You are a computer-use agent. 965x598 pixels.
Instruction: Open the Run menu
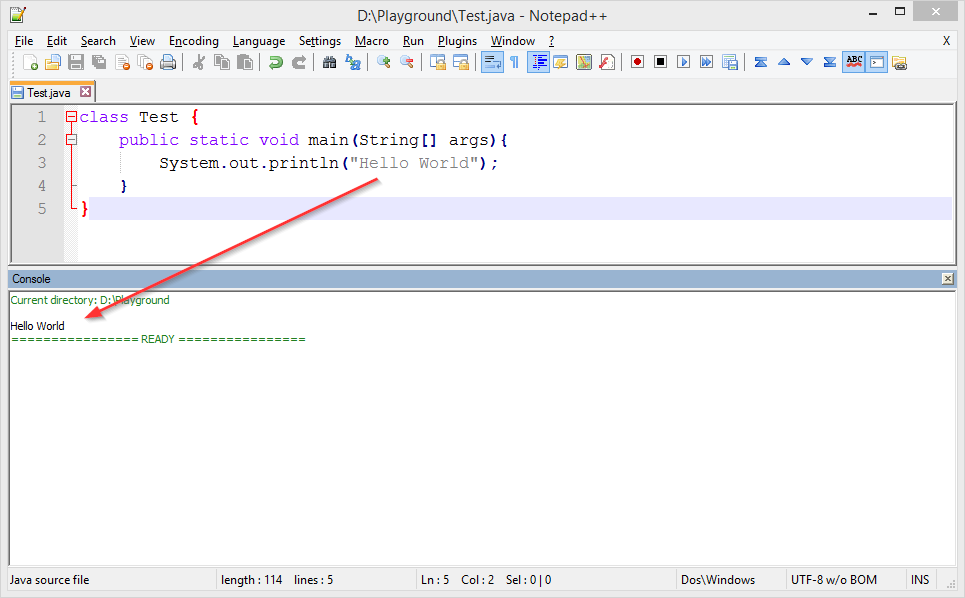pyautogui.click(x=413, y=41)
